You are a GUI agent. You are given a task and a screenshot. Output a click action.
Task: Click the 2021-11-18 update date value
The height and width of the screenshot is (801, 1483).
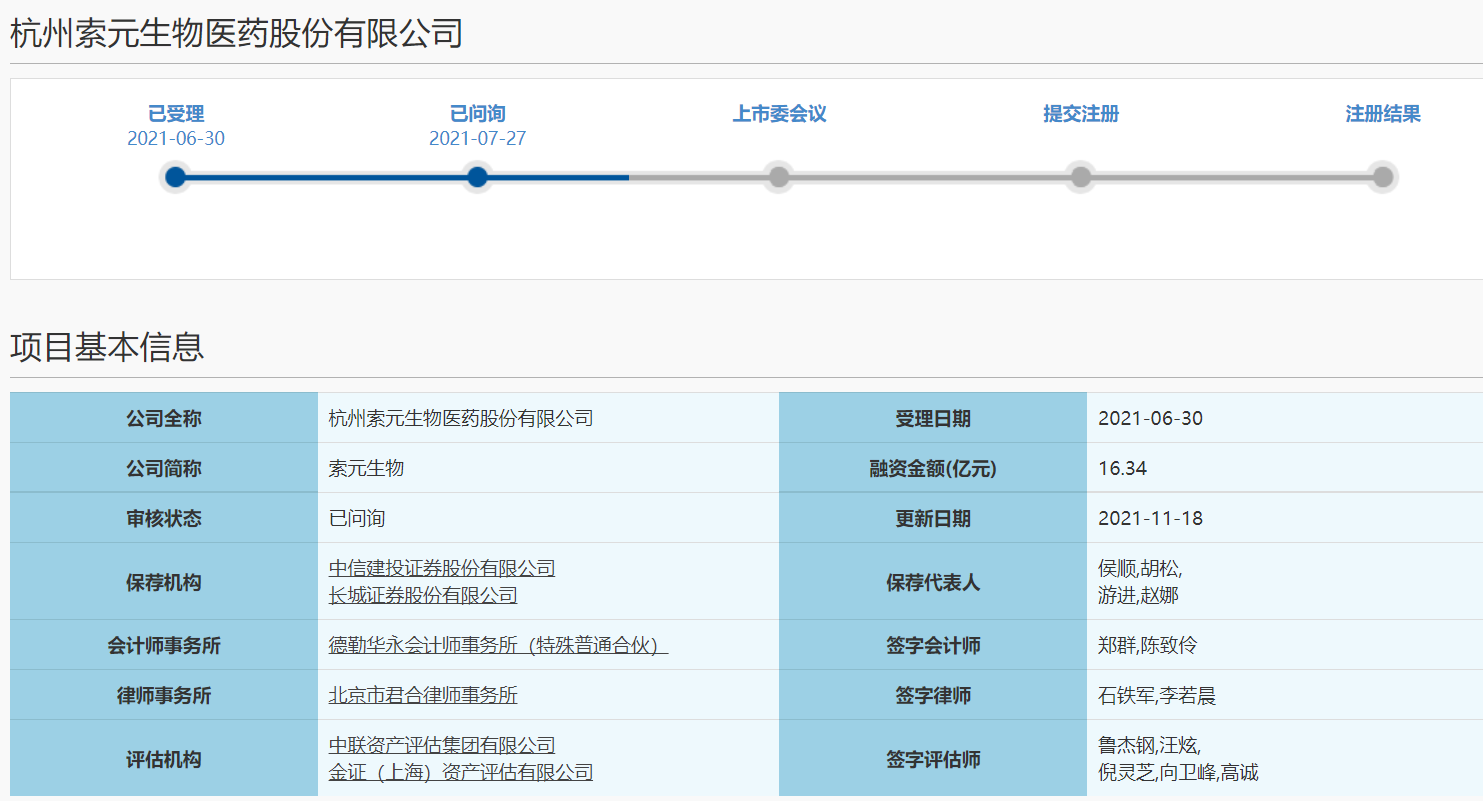click(1150, 519)
